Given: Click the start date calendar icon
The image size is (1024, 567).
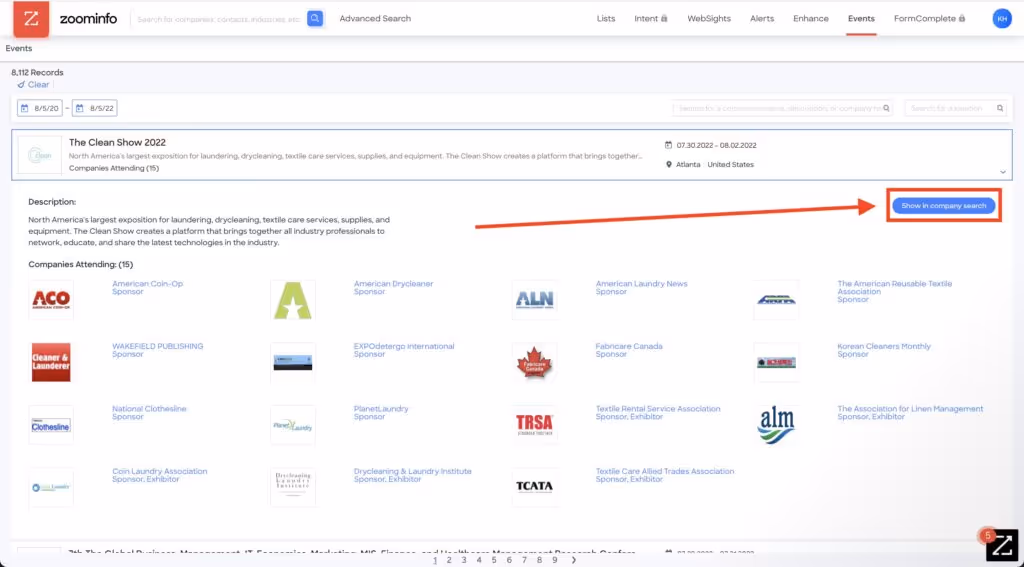Looking at the screenshot, I should [25, 108].
